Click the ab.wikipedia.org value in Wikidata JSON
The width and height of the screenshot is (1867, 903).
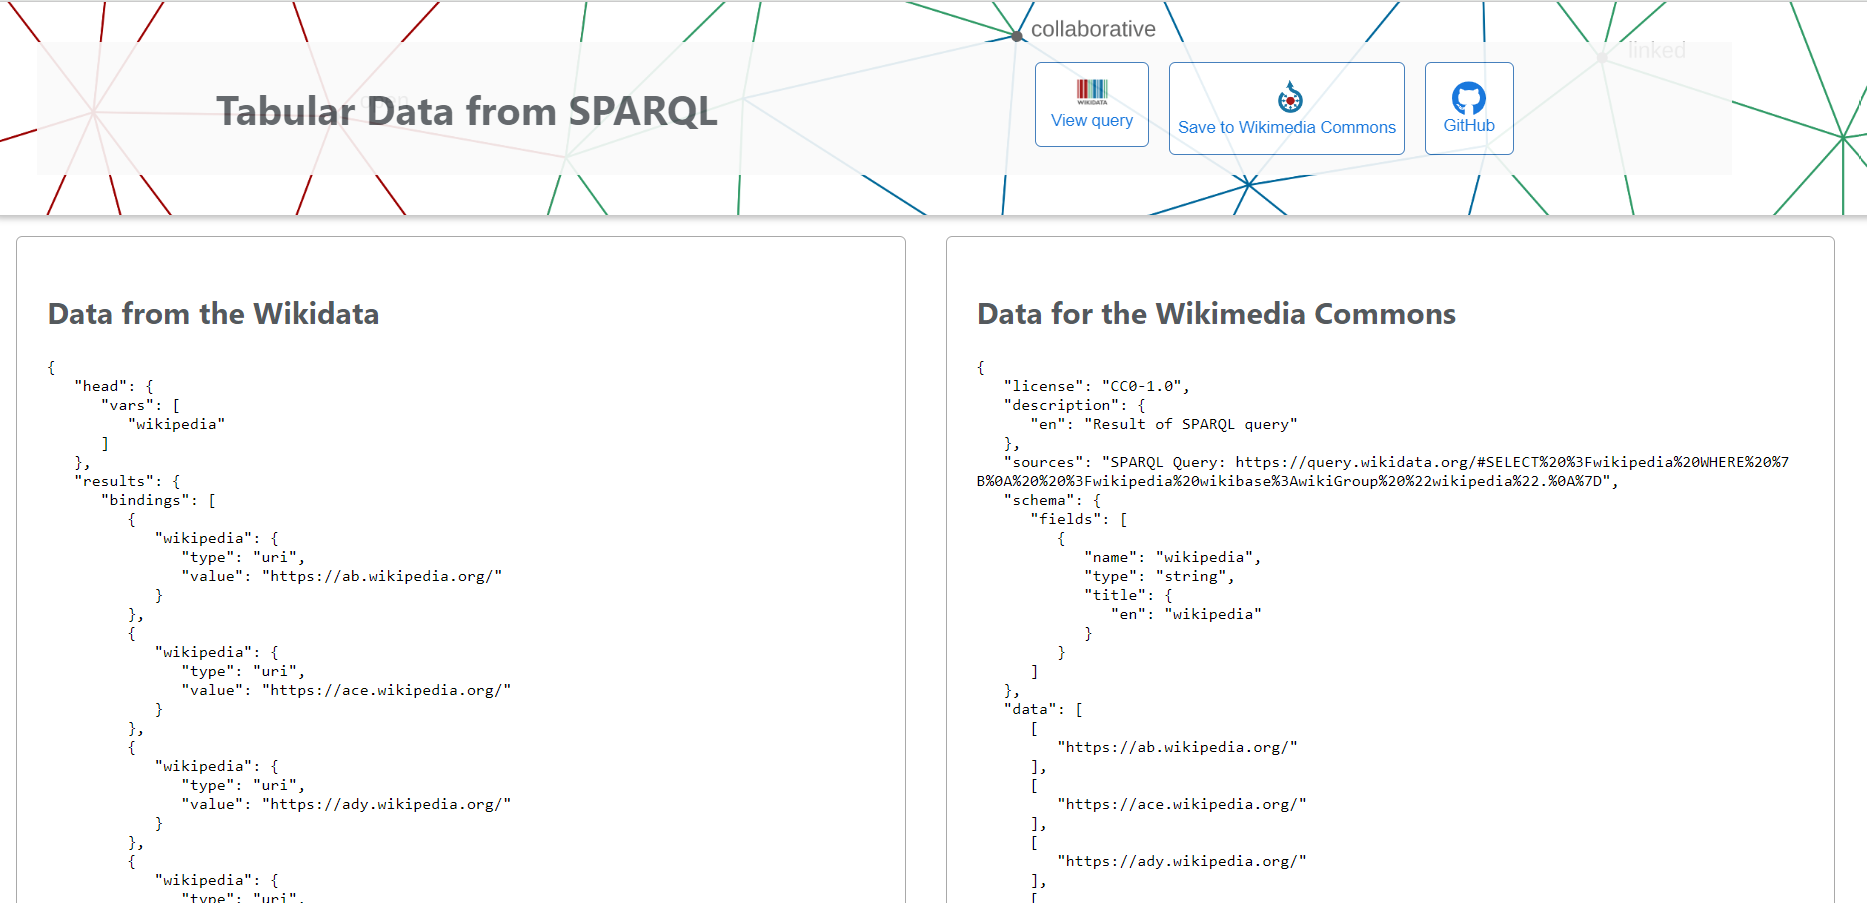click(382, 576)
